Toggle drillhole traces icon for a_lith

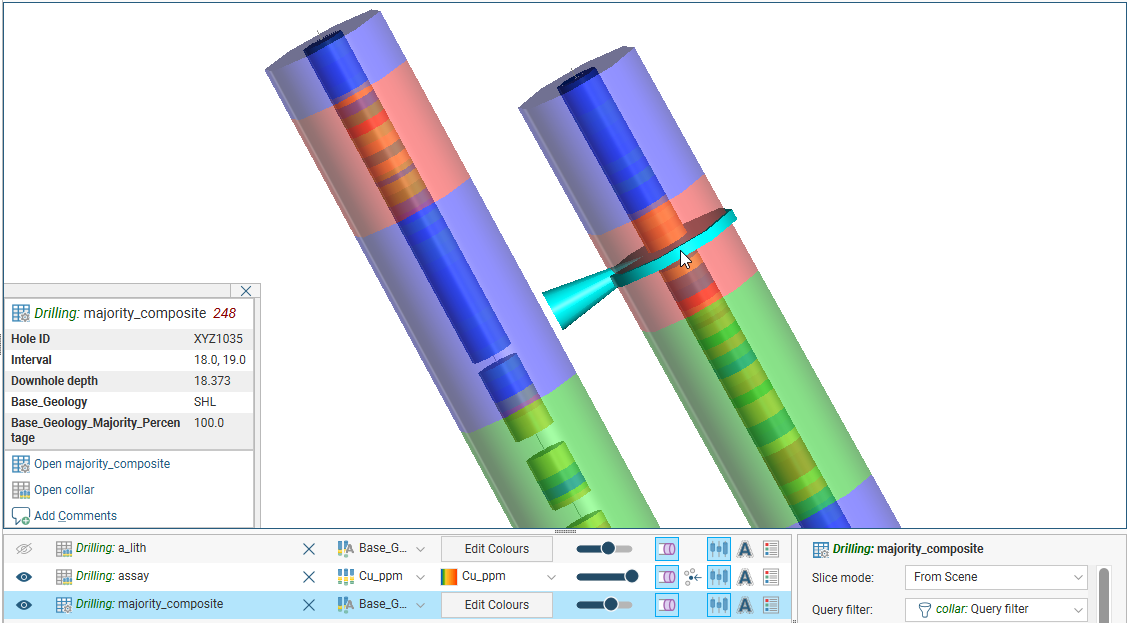click(719, 549)
